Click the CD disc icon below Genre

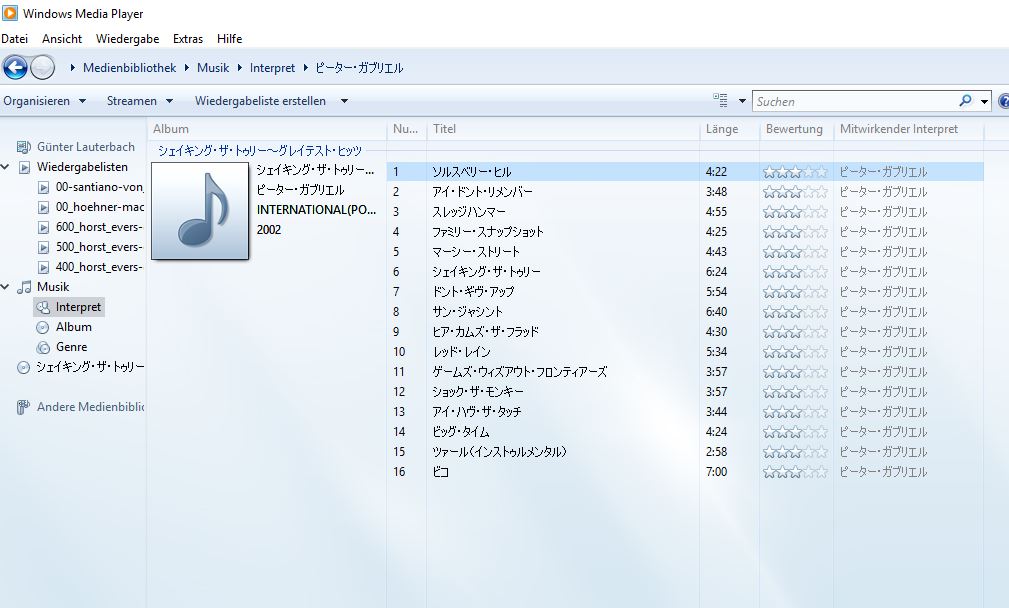tap(23, 367)
